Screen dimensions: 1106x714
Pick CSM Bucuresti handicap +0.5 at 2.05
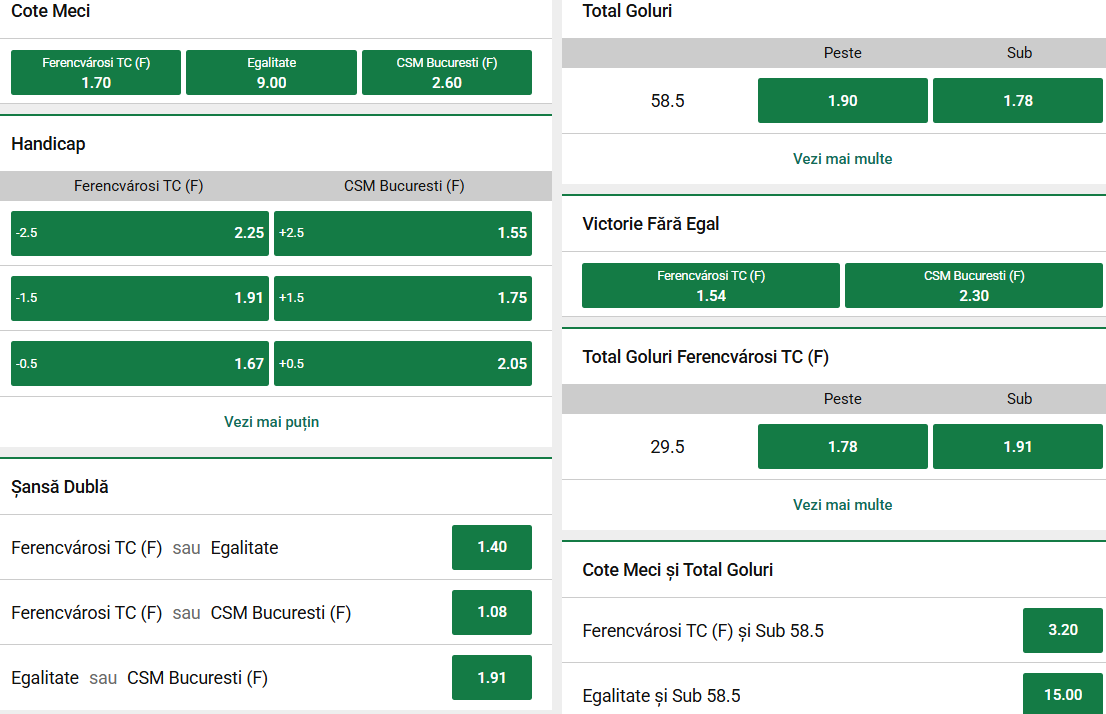[403, 364]
